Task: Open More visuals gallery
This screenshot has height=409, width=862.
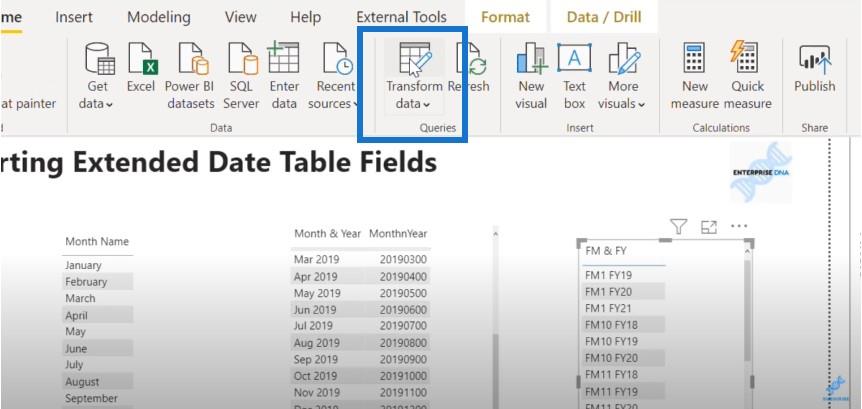Action: (623, 76)
